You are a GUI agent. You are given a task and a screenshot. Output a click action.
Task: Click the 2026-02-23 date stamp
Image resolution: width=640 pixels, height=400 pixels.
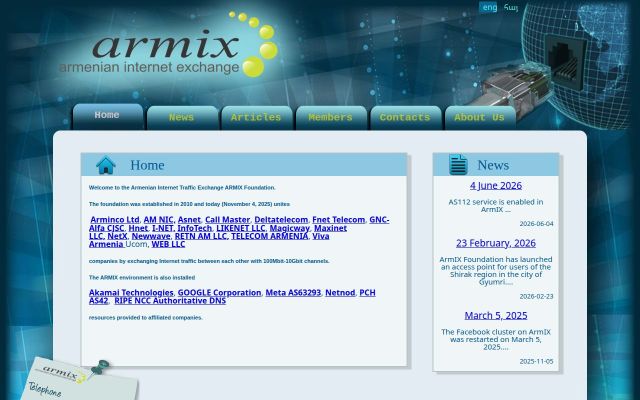coord(536,296)
